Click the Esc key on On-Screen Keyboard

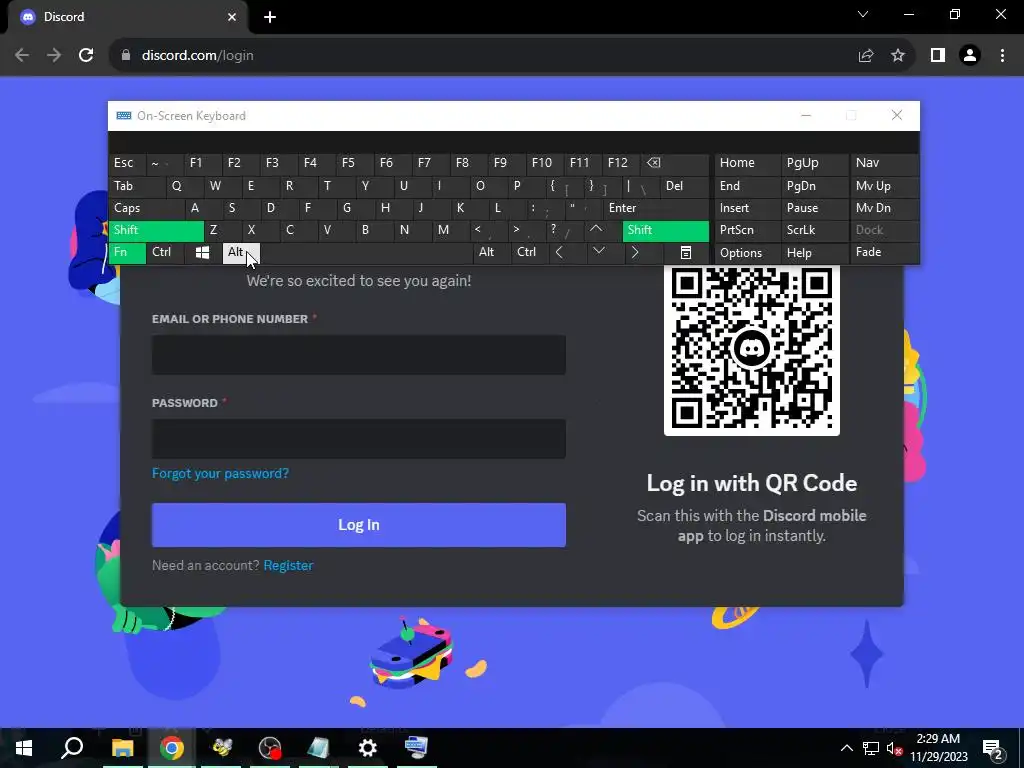(x=127, y=163)
